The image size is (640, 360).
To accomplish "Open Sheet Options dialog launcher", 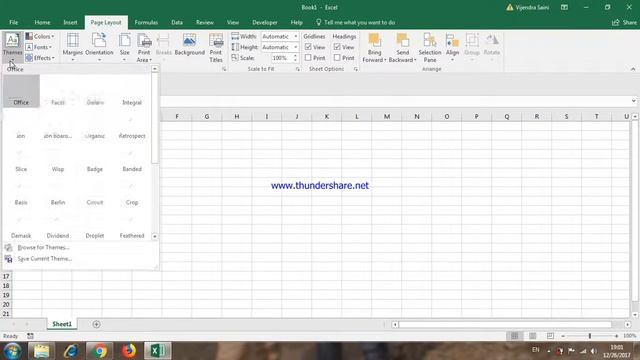I will click(356, 69).
